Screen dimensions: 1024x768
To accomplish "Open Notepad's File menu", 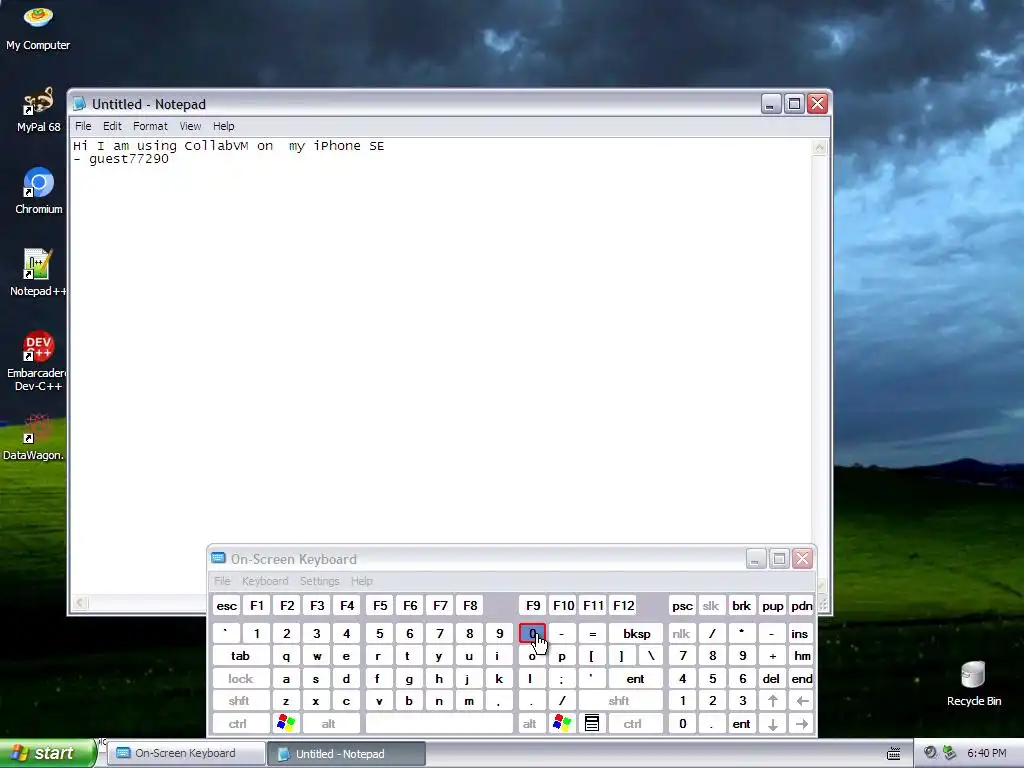I will pyautogui.click(x=83, y=126).
